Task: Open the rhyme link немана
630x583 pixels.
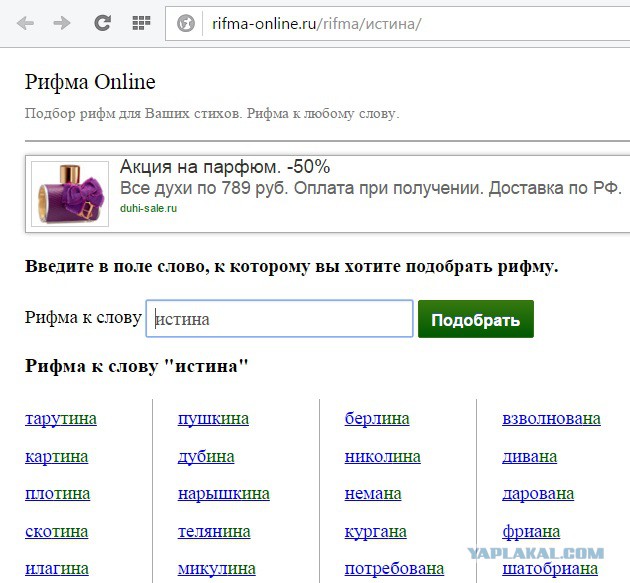Action: (373, 494)
